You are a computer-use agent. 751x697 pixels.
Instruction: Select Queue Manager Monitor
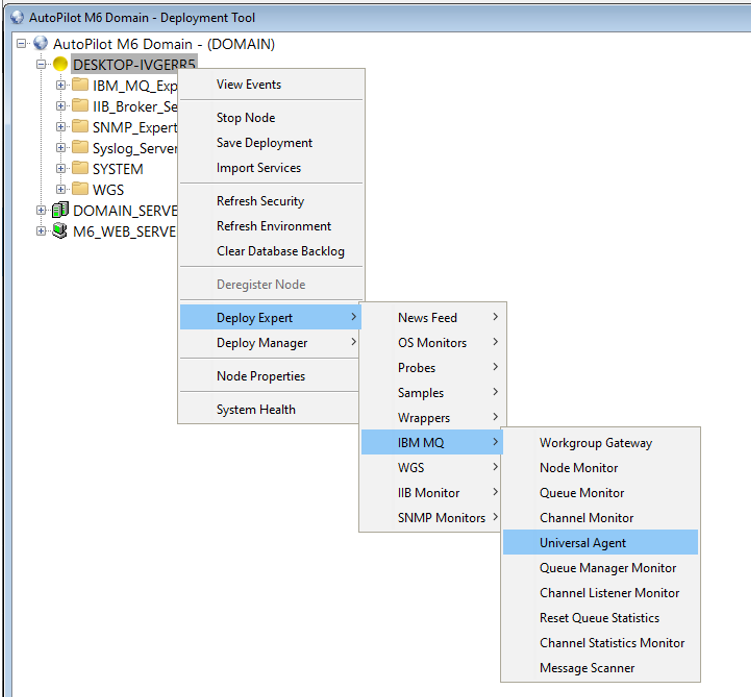click(x=601, y=568)
